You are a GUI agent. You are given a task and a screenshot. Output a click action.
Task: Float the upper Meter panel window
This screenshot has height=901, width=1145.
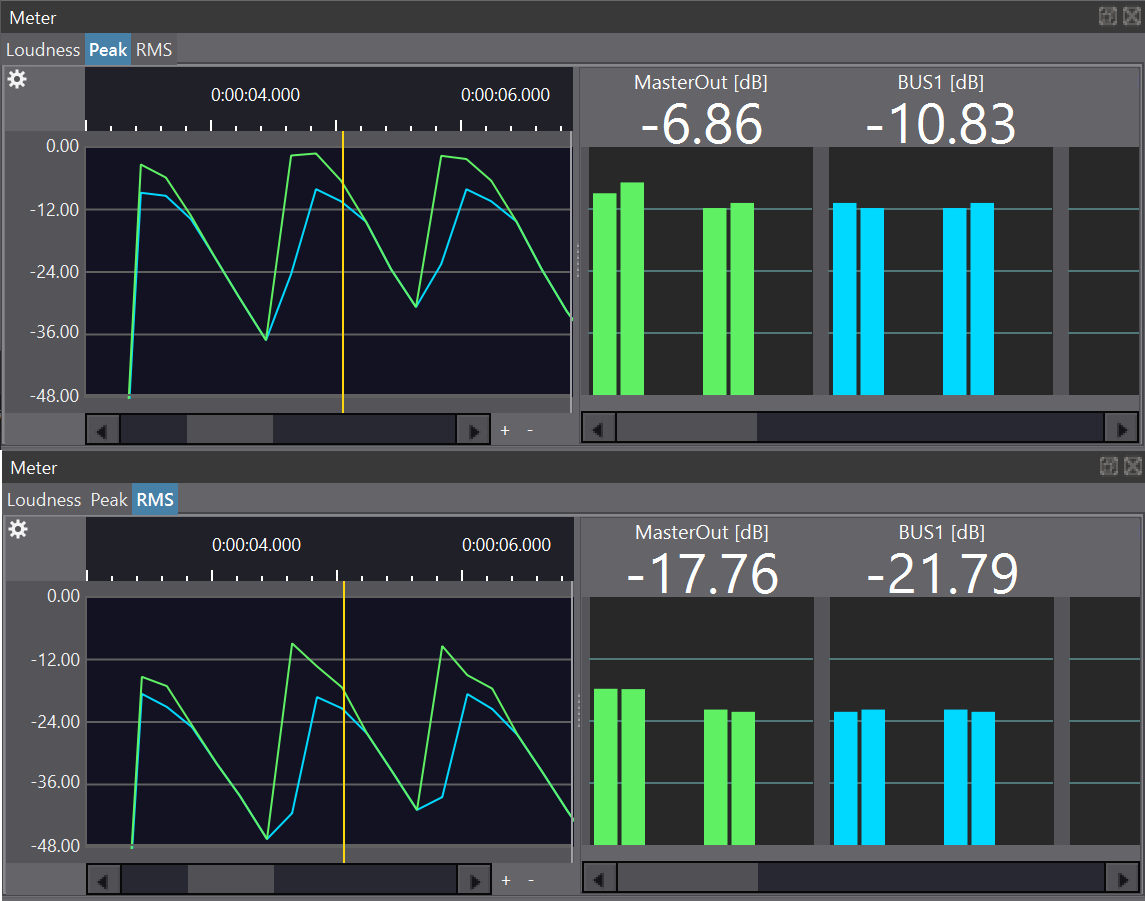(x=1108, y=16)
